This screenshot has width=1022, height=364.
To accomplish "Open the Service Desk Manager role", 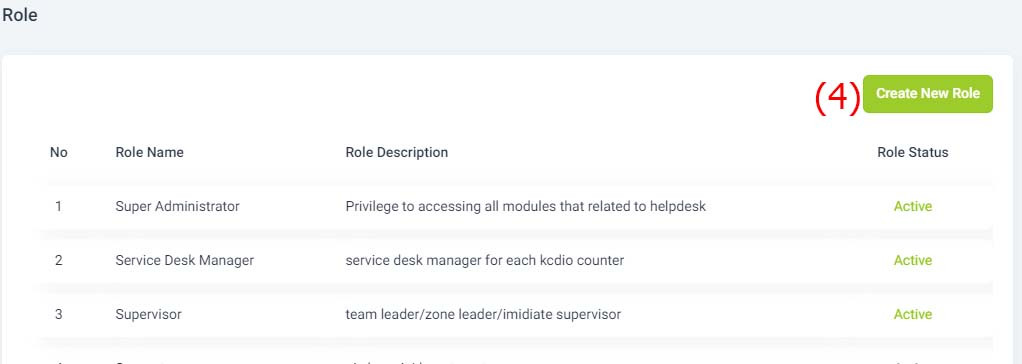I will pos(184,260).
